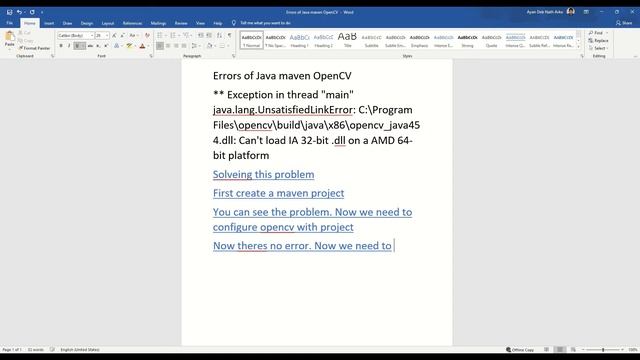Toggle Underline formatting
The image size is (640, 360).
[77, 46]
